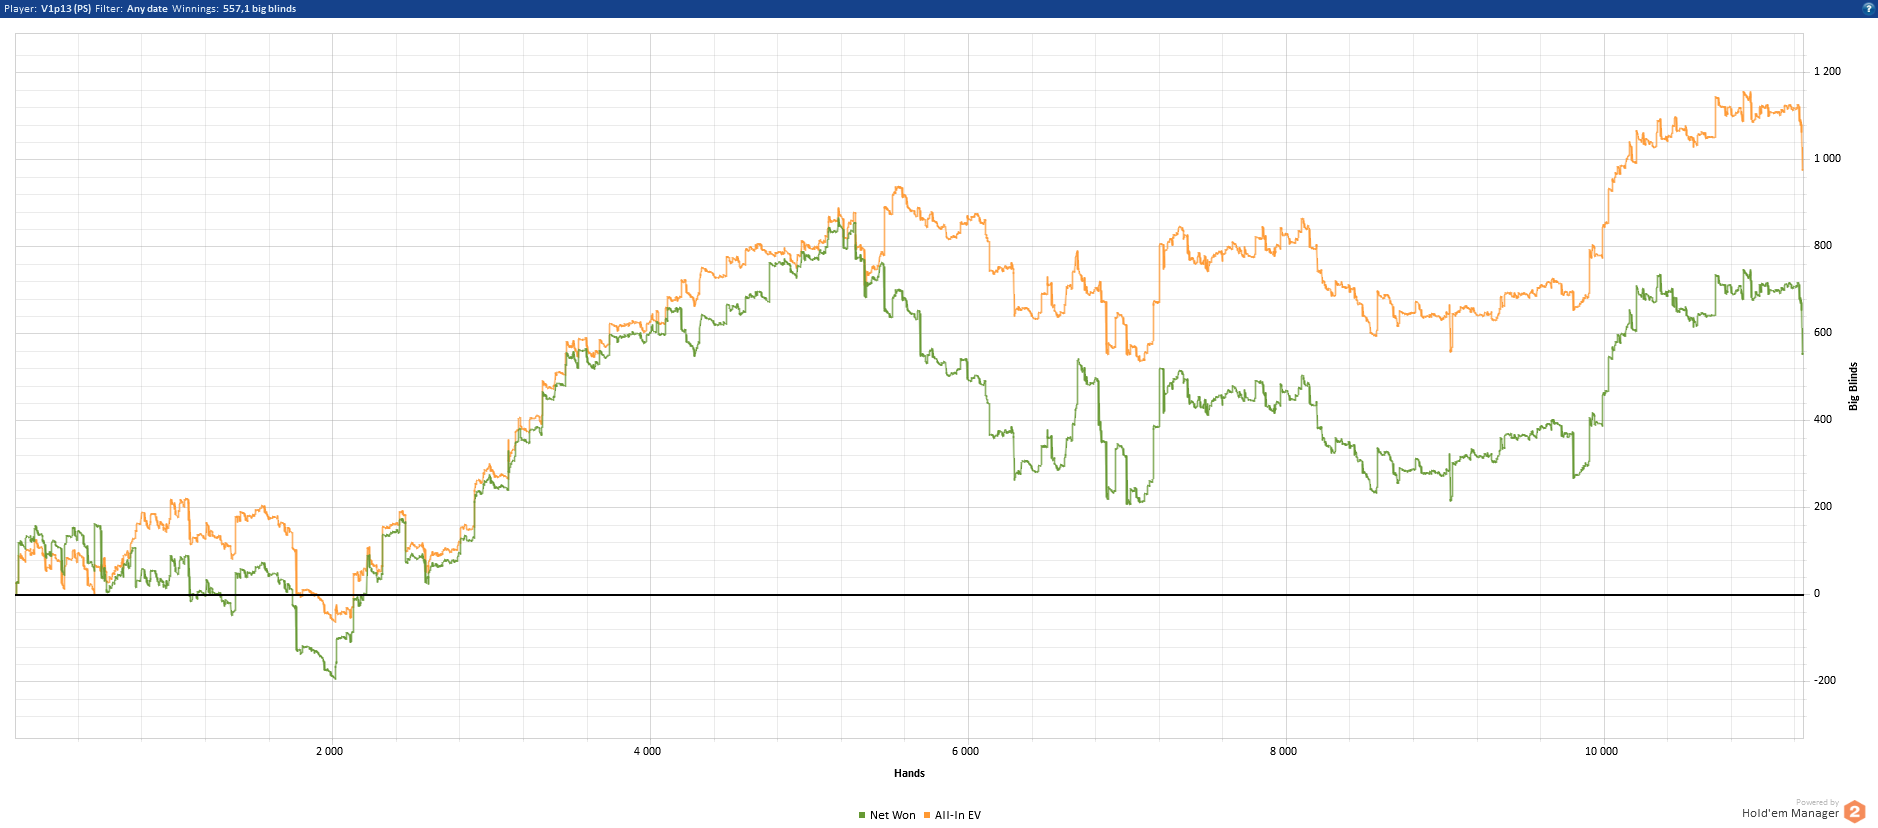Click the 0 big blinds axis label

click(1817, 593)
